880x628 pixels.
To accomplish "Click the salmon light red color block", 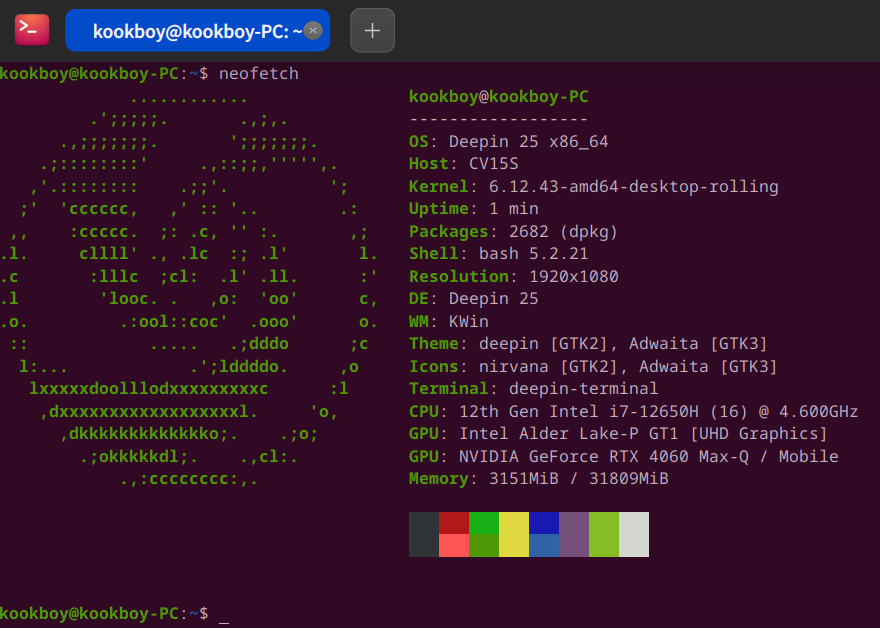I will pos(454,546).
